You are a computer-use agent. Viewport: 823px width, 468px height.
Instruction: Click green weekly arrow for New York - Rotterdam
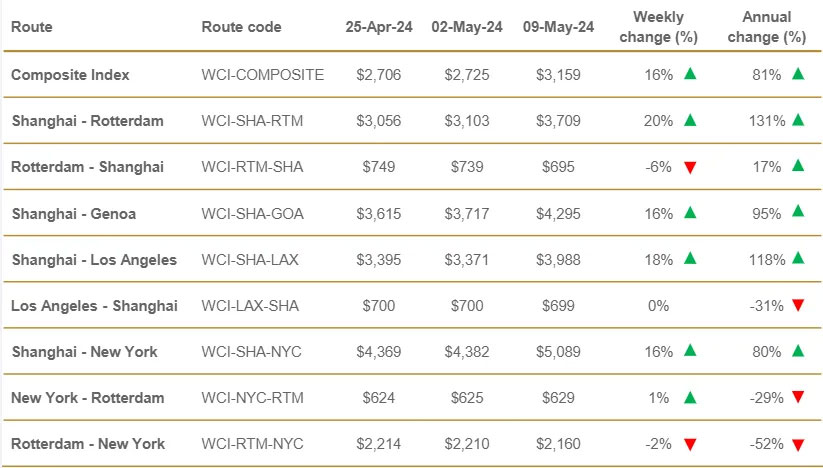690,397
